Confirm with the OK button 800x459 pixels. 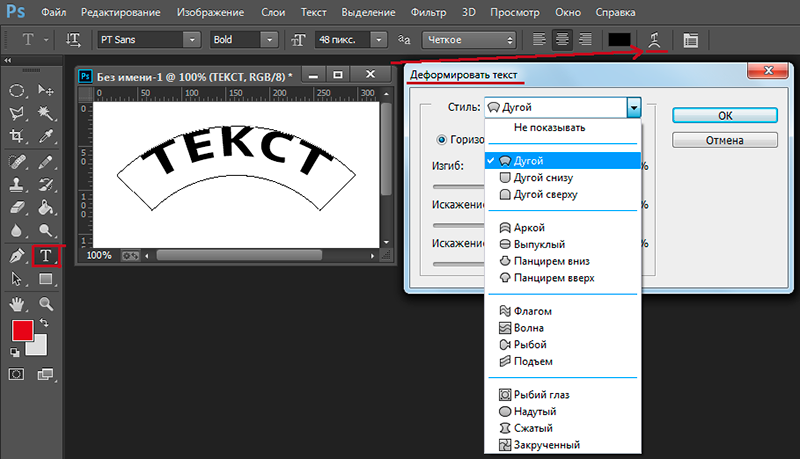coord(724,116)
